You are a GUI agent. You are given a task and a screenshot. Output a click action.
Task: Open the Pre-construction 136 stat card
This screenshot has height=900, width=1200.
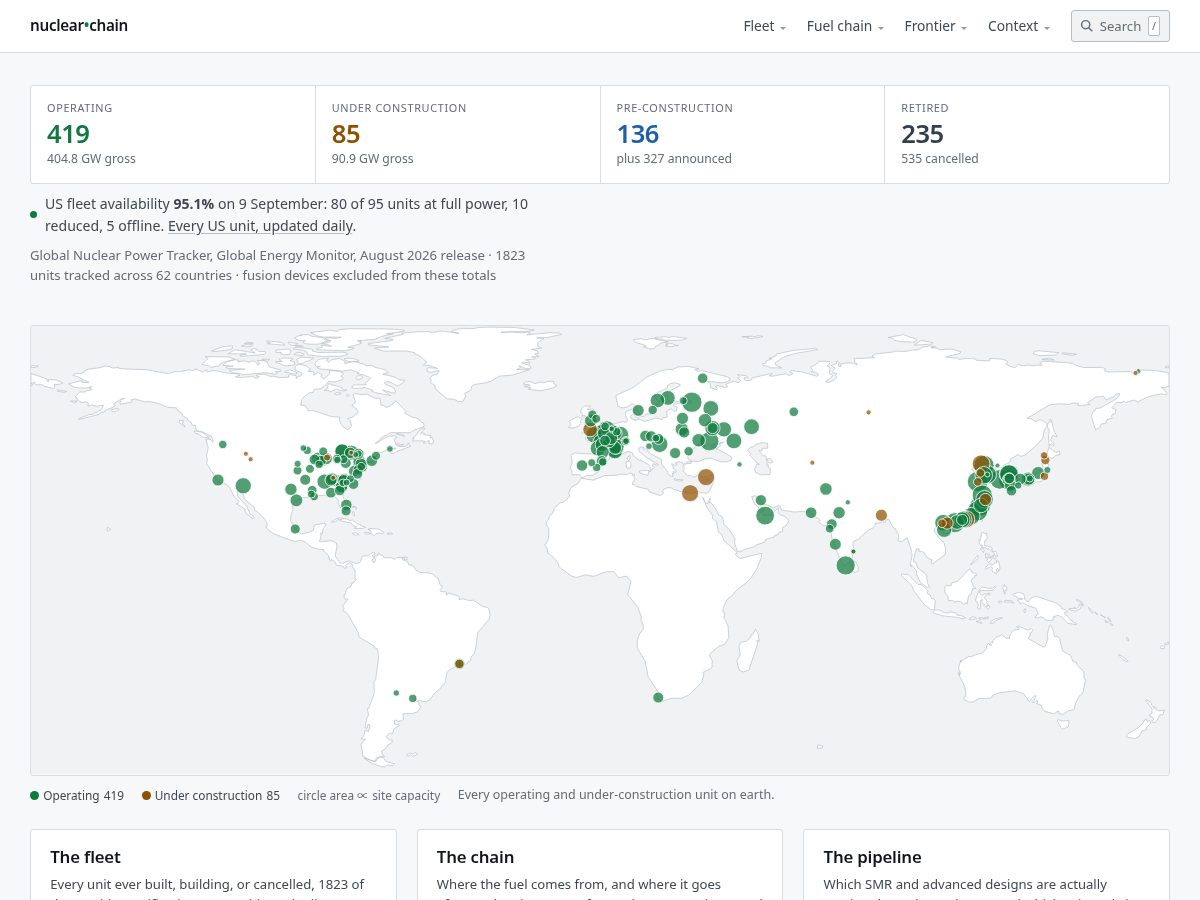point(742,134)
